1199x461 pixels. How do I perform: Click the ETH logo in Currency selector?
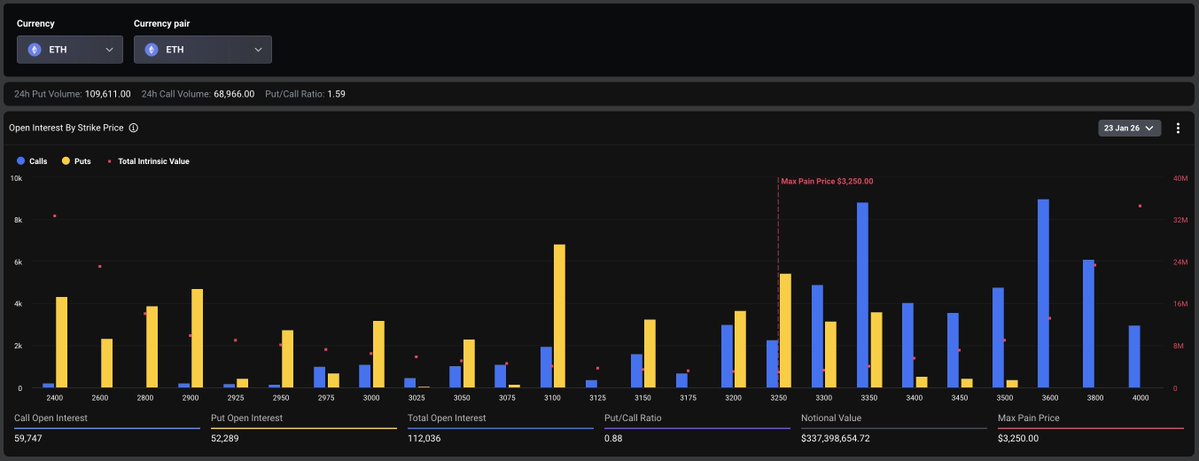pos(35,49)
